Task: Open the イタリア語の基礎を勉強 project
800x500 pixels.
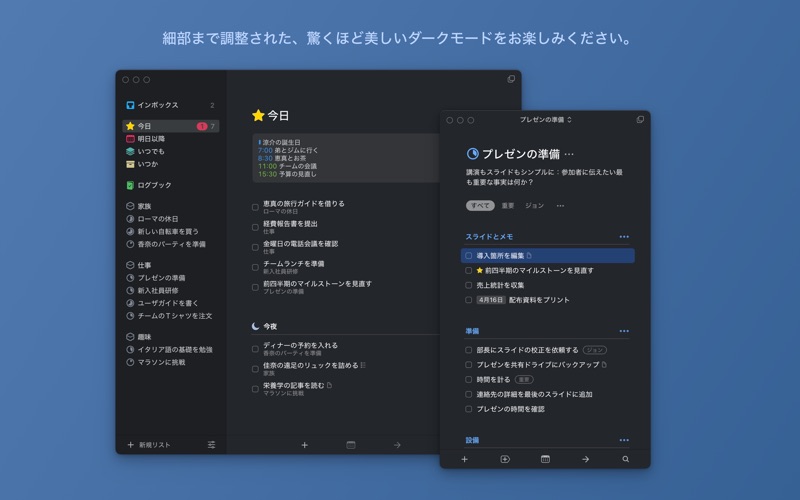Action: [170, 349]
